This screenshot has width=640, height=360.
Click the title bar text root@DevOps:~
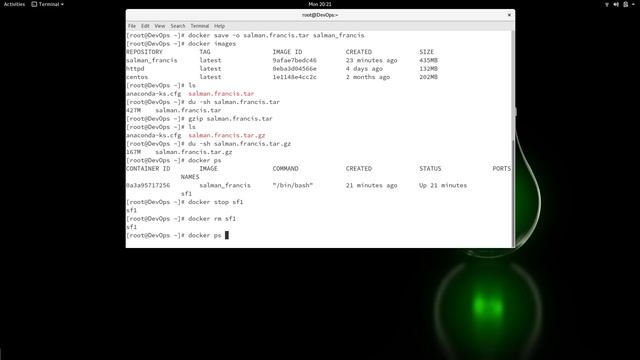[x=320, y=15]
